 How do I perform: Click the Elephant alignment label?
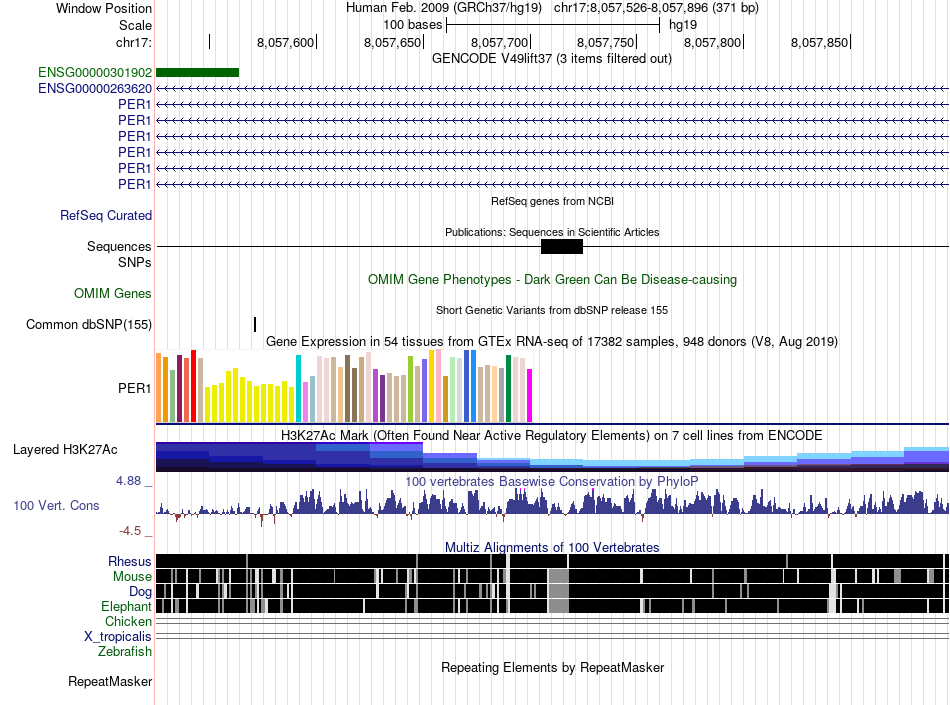point(126,606)
